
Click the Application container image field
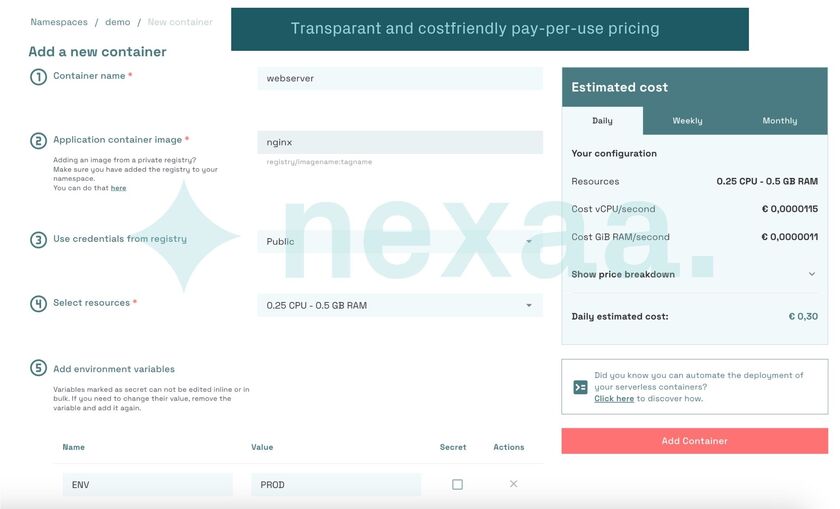[x=399, y=142]
